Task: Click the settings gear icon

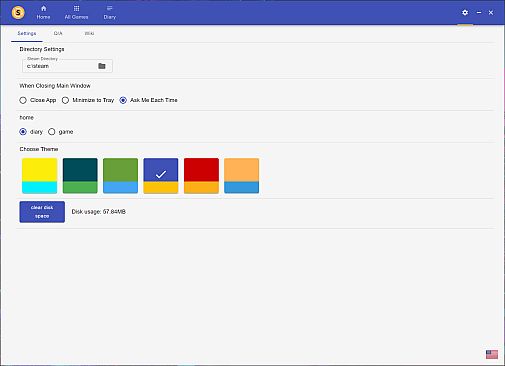Action: coord(465,12)
